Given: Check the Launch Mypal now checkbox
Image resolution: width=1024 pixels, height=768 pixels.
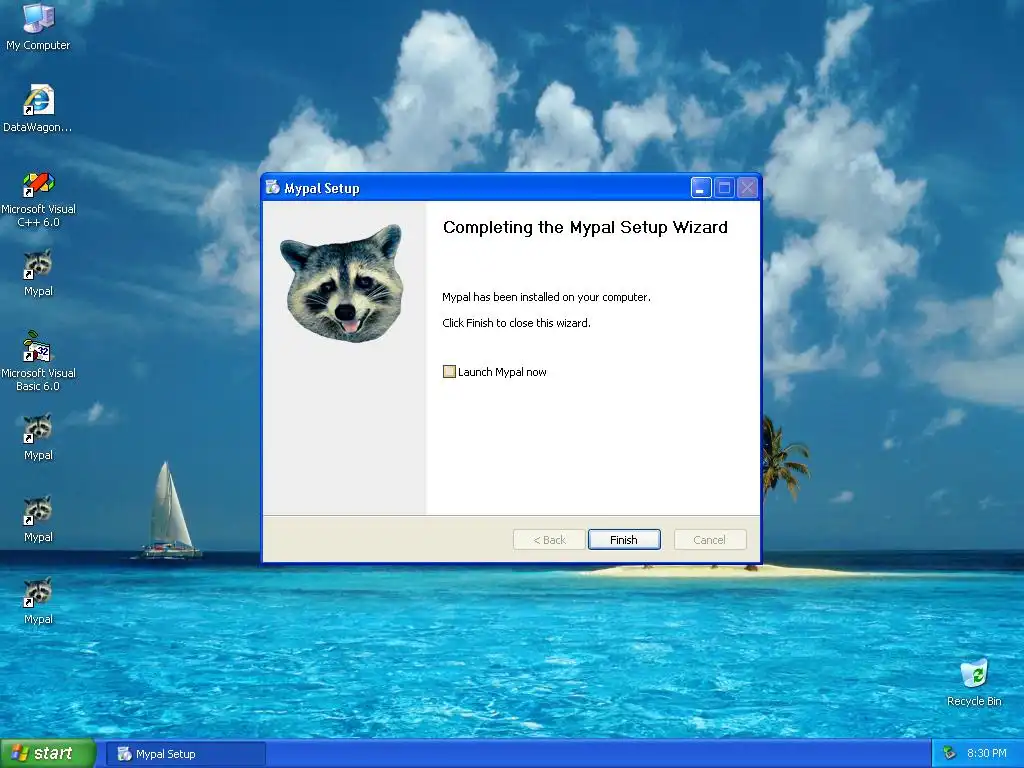Looking at the screenshot, I should coord(449,372).
